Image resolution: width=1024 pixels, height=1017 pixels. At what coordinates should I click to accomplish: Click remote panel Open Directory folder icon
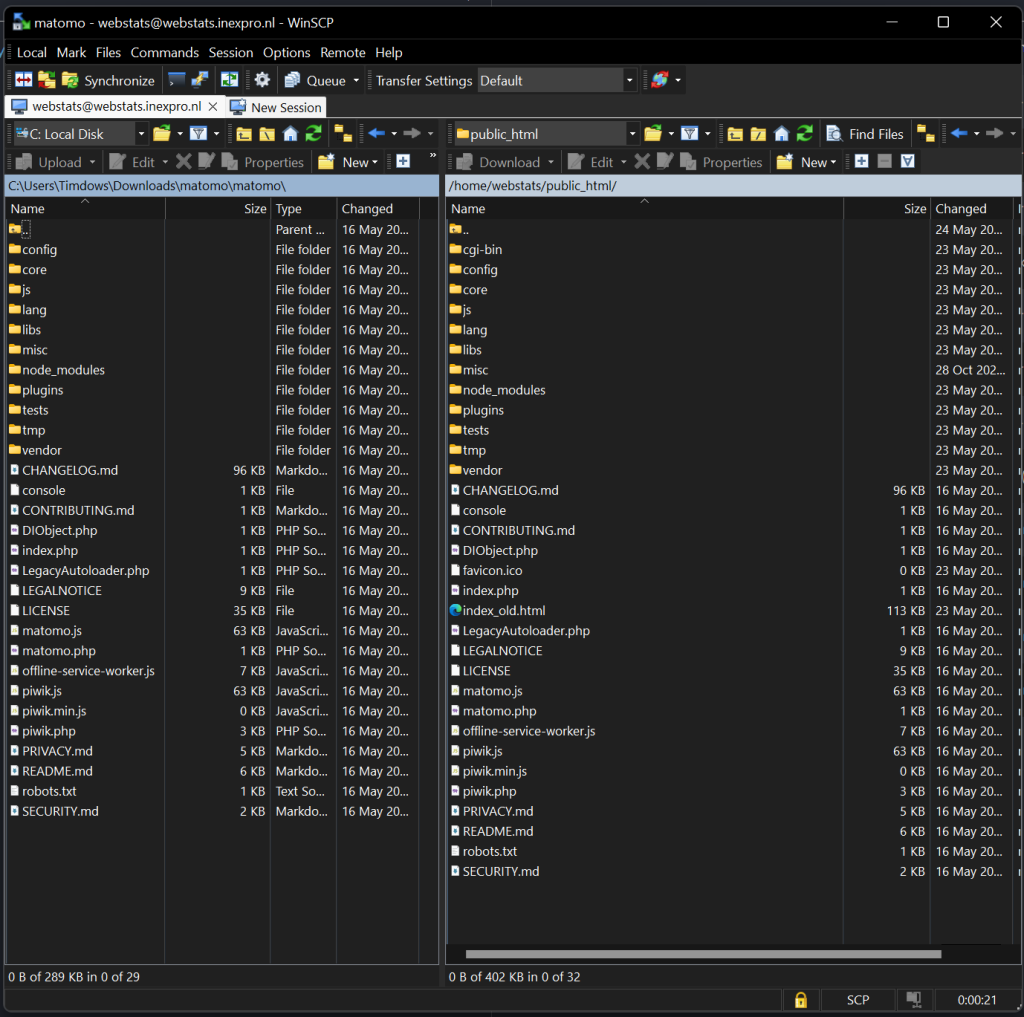click(653, 133)
